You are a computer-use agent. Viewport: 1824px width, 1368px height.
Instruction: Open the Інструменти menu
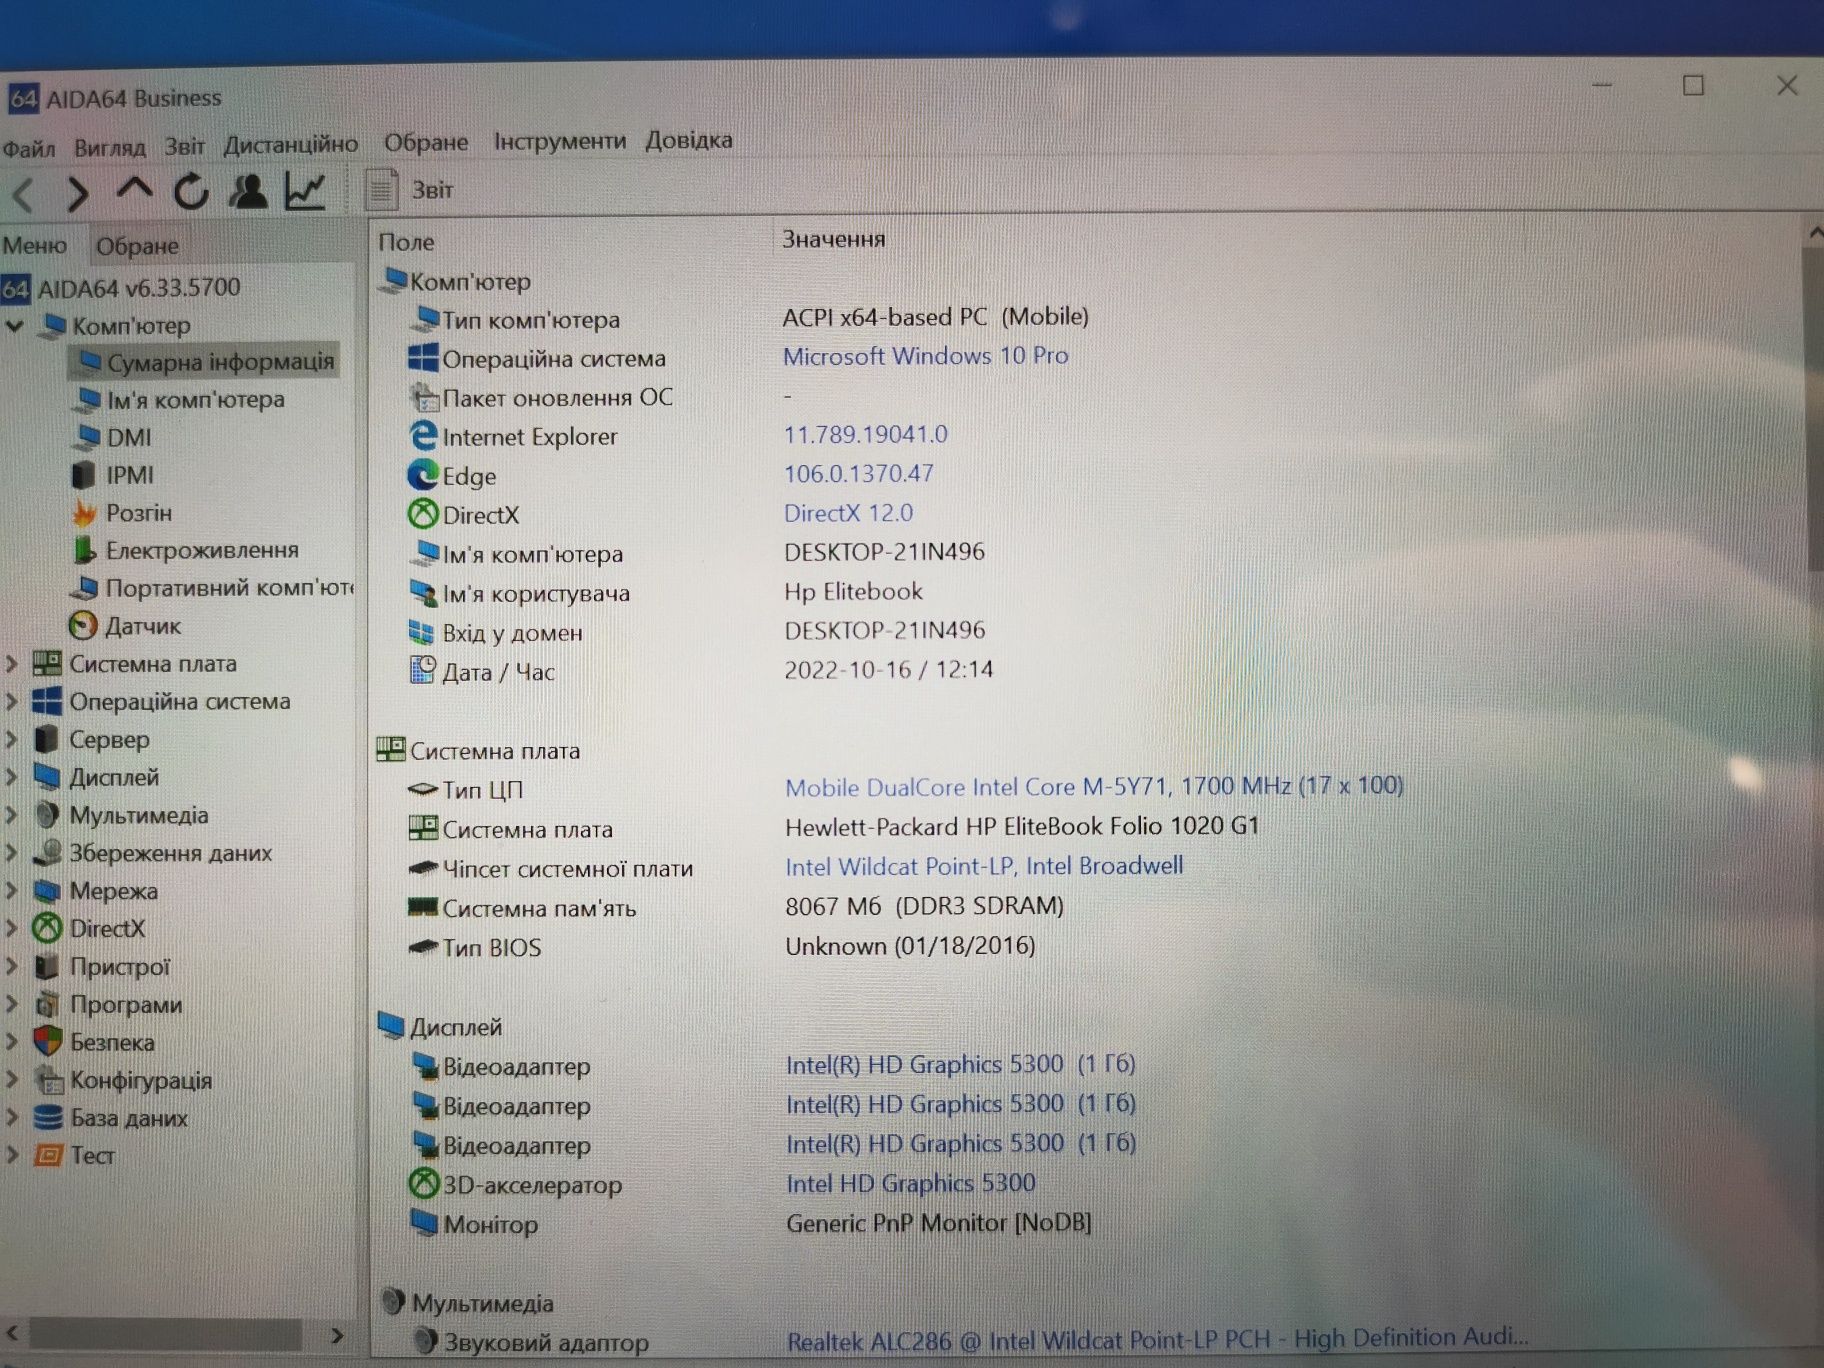point(560,141)
